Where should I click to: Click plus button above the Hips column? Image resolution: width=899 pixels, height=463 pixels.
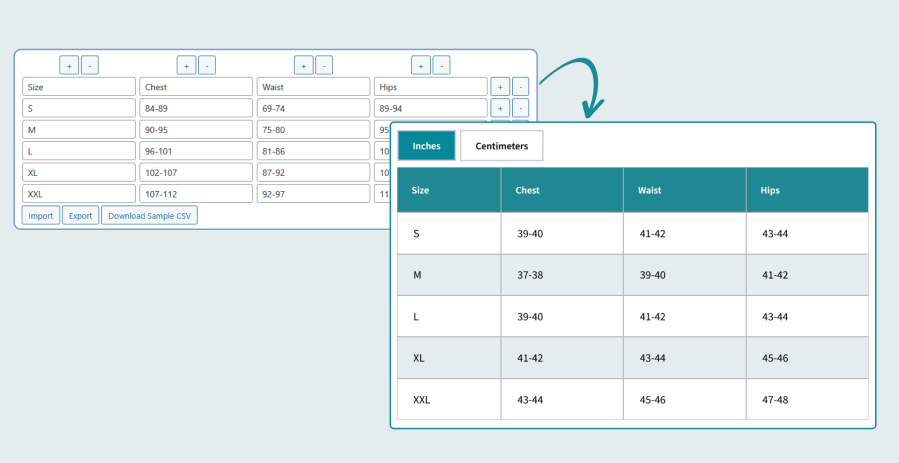[x=421, y=65]
